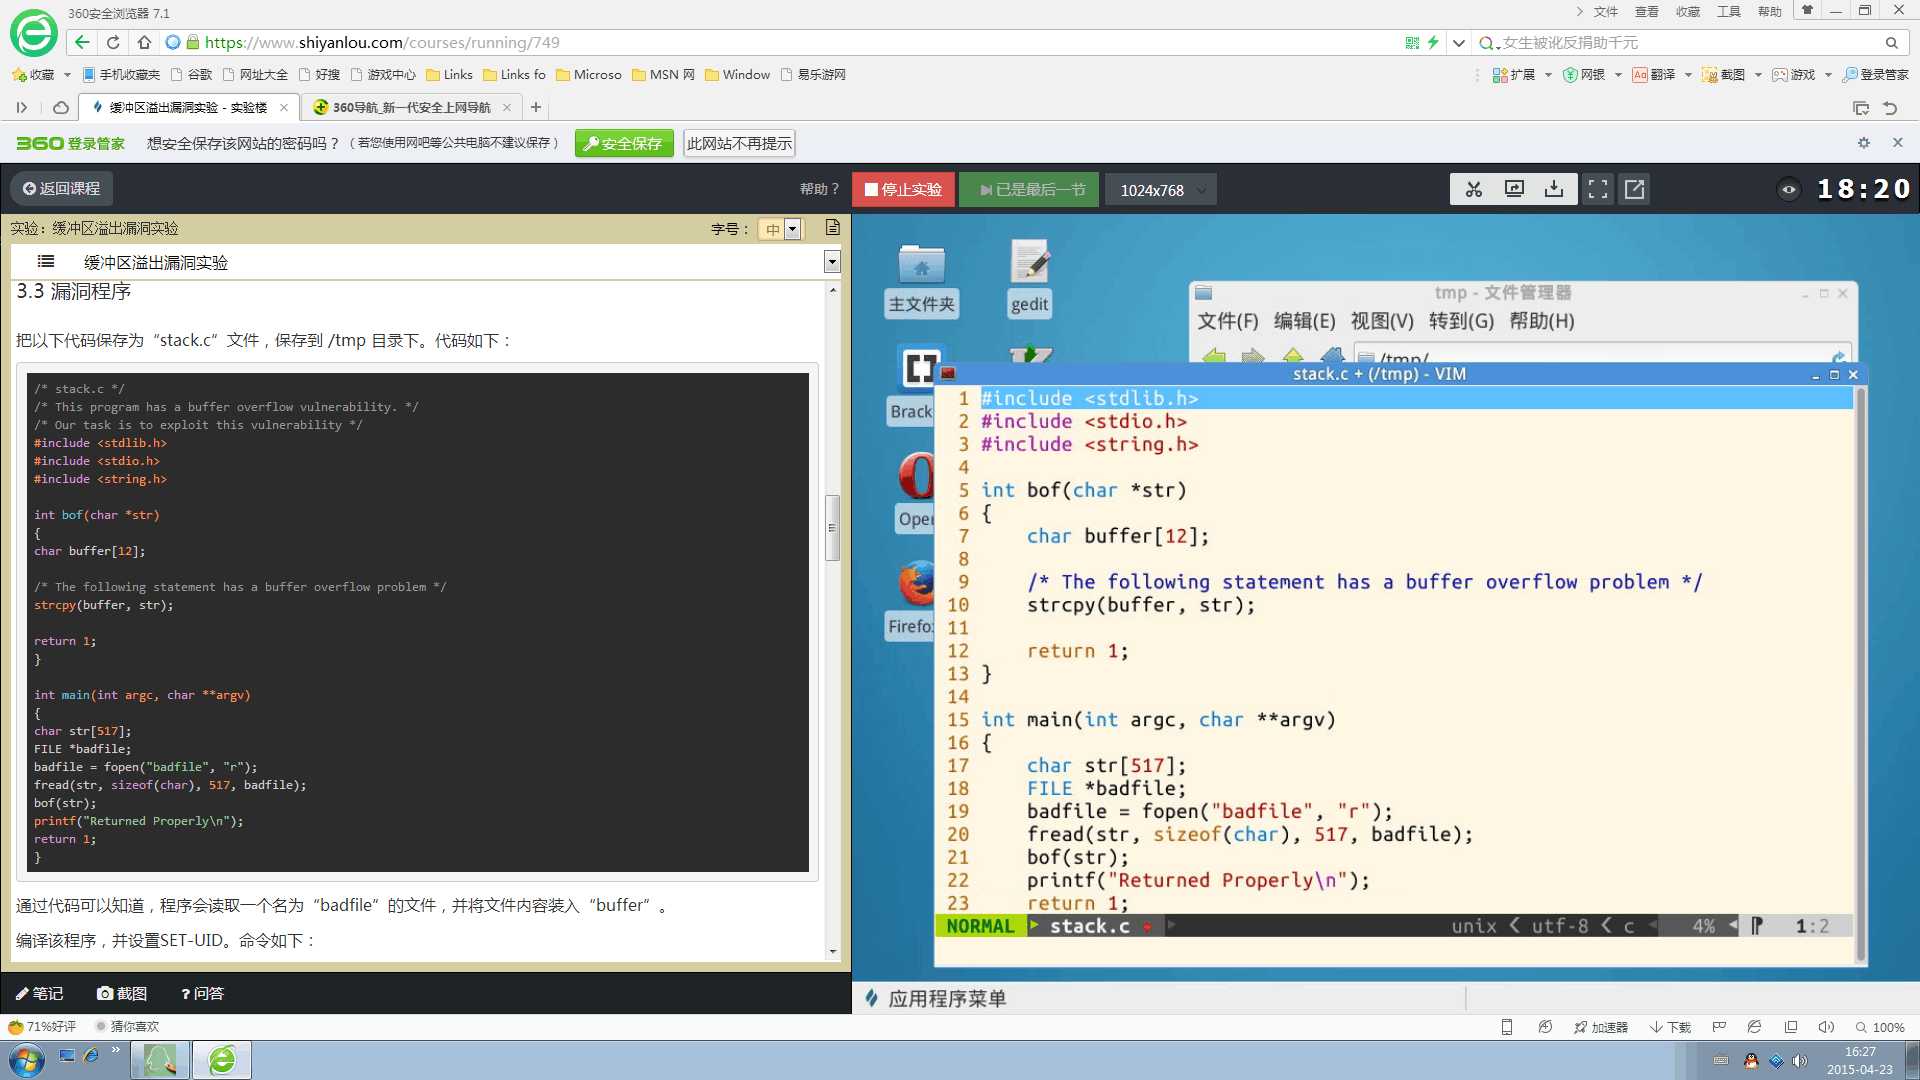This screenshot has width=1920, height=1080.
Task: Click the 加速器 accelerator in status bar
Action: point(1601,1027)
